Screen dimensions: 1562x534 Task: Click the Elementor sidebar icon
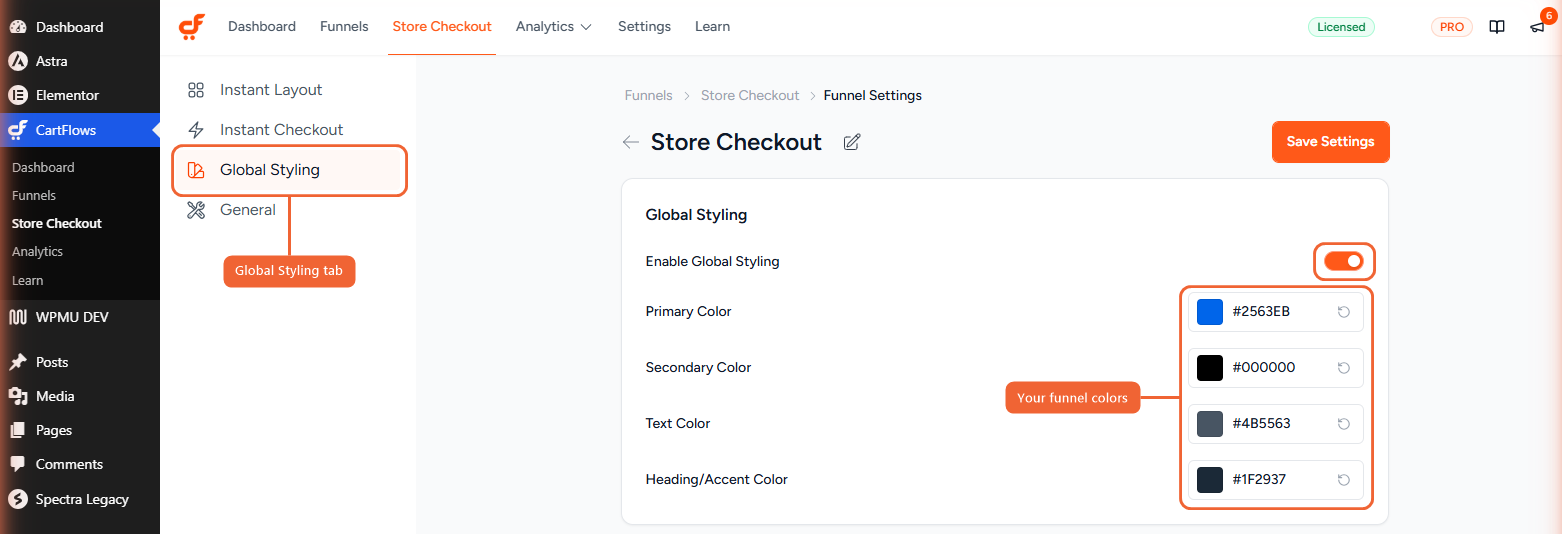click(x=17, y=95)
